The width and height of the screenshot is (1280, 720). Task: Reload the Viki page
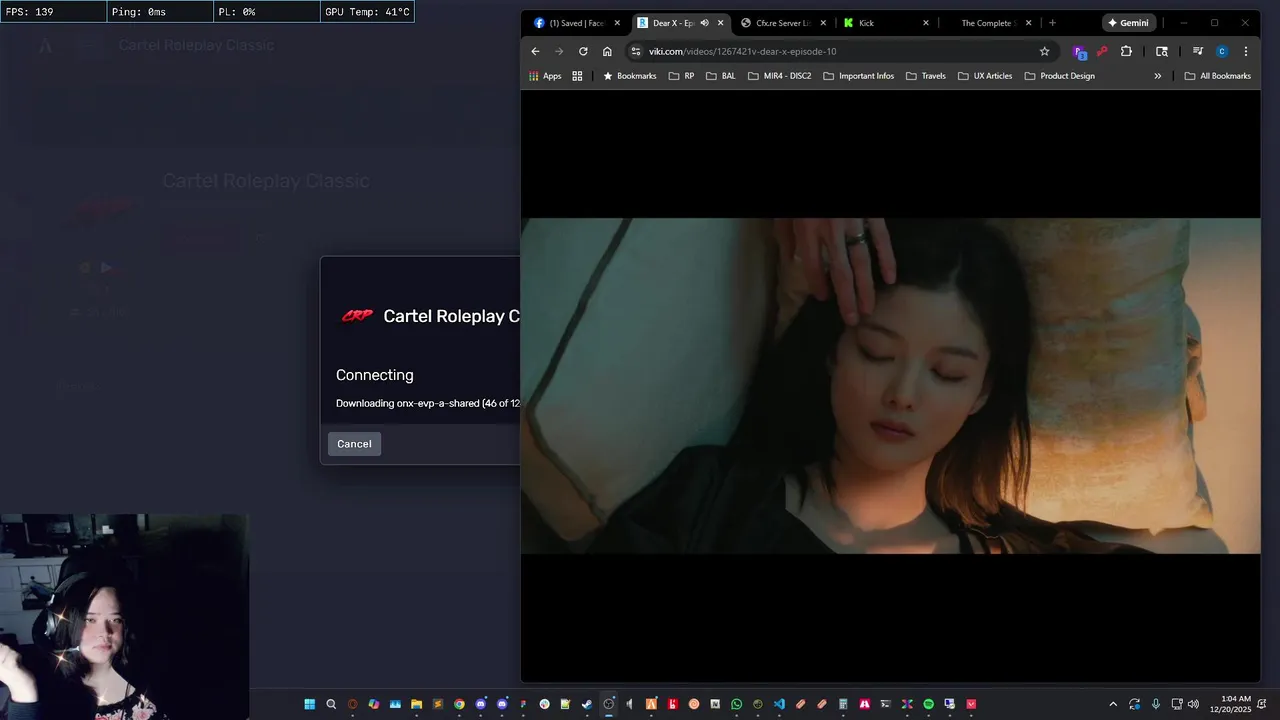click(583, 51)
